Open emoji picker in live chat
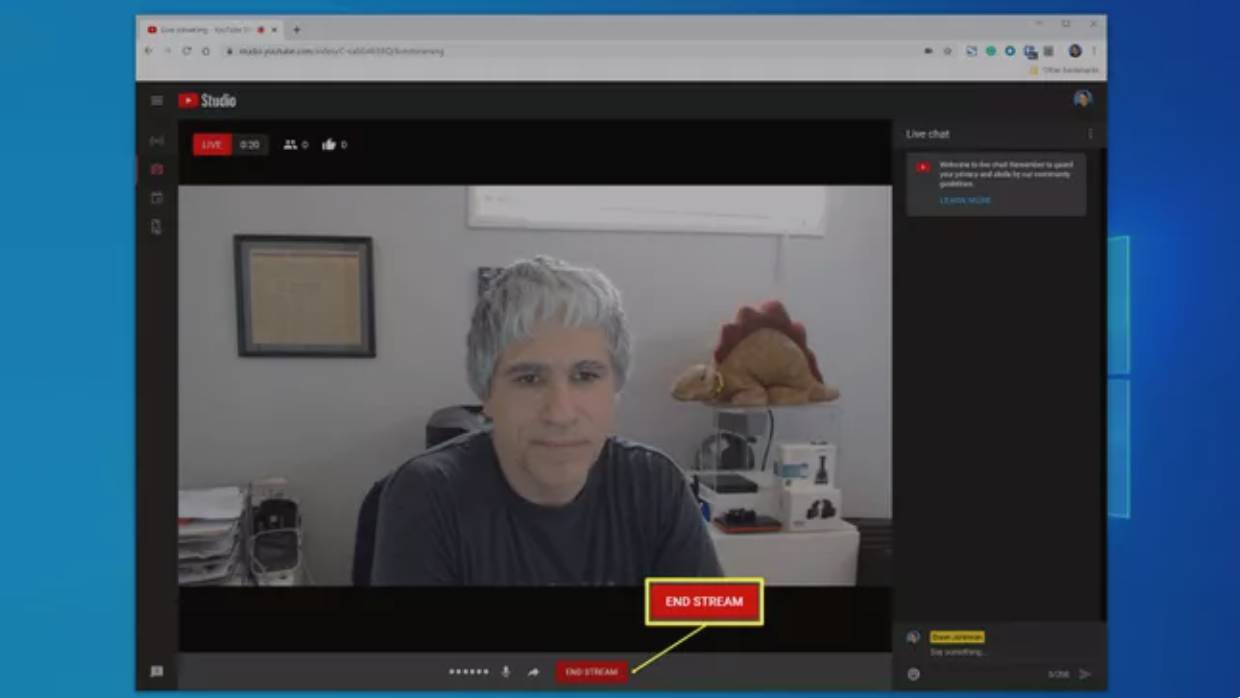 pyautogui.click(x=913, y=674)
